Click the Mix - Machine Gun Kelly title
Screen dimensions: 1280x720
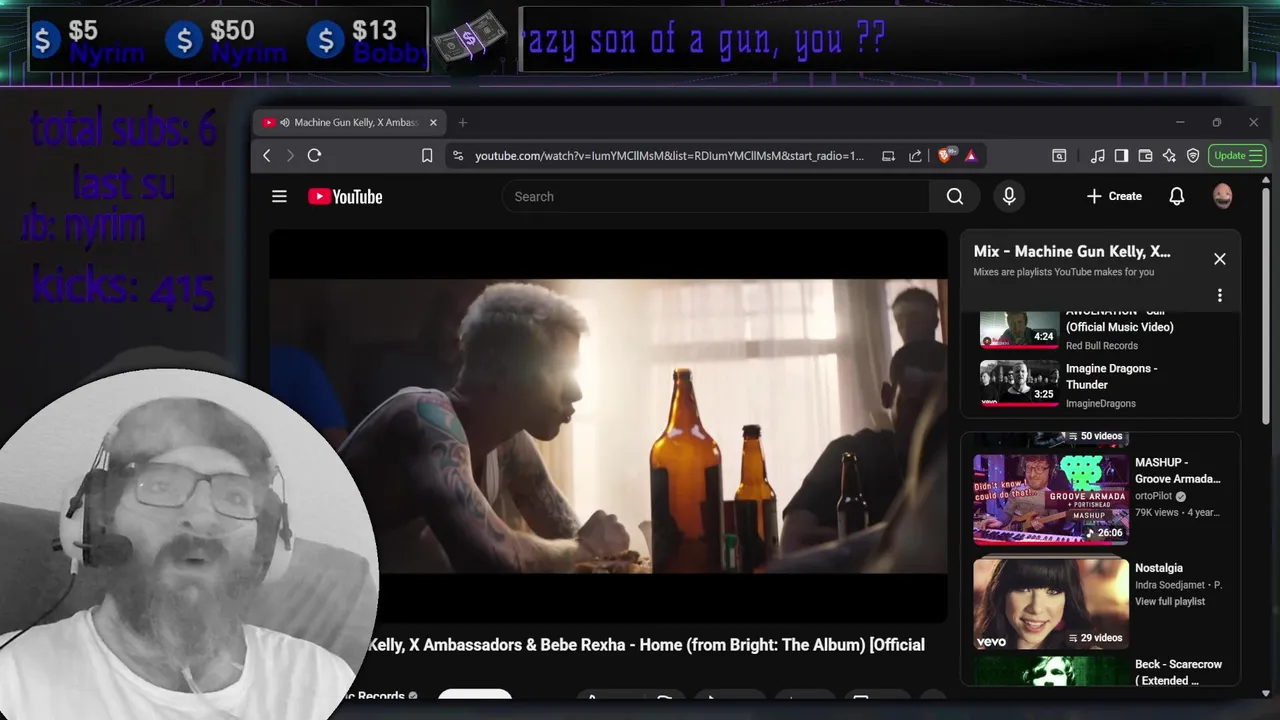1072,252
